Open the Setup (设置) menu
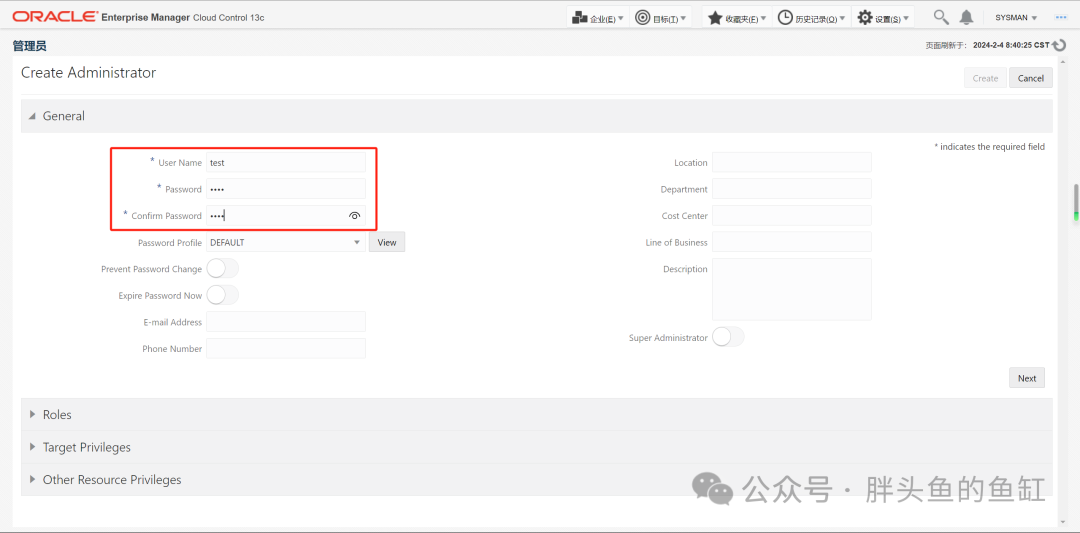The image size is (1080, 533). (883, 17)
